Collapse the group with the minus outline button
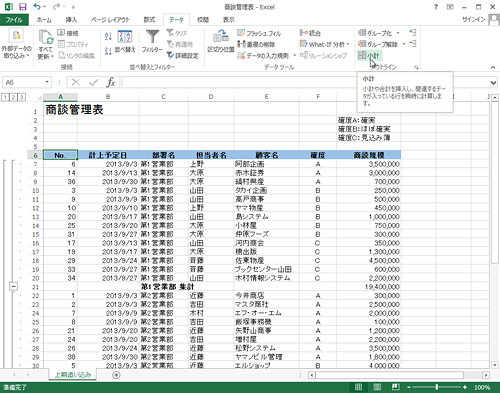 (13, 286)
